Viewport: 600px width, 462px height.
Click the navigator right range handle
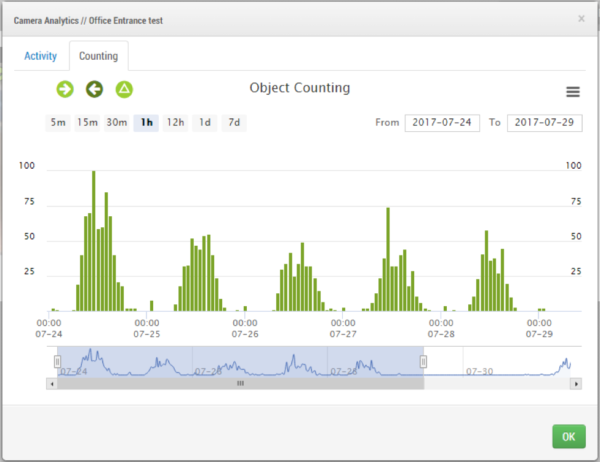click(x=423, y=361)
